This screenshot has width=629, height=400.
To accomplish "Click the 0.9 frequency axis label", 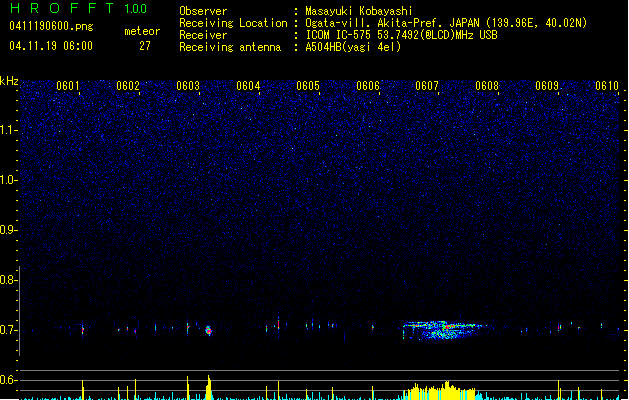I will pyautogui.click(x=8, y=230).
